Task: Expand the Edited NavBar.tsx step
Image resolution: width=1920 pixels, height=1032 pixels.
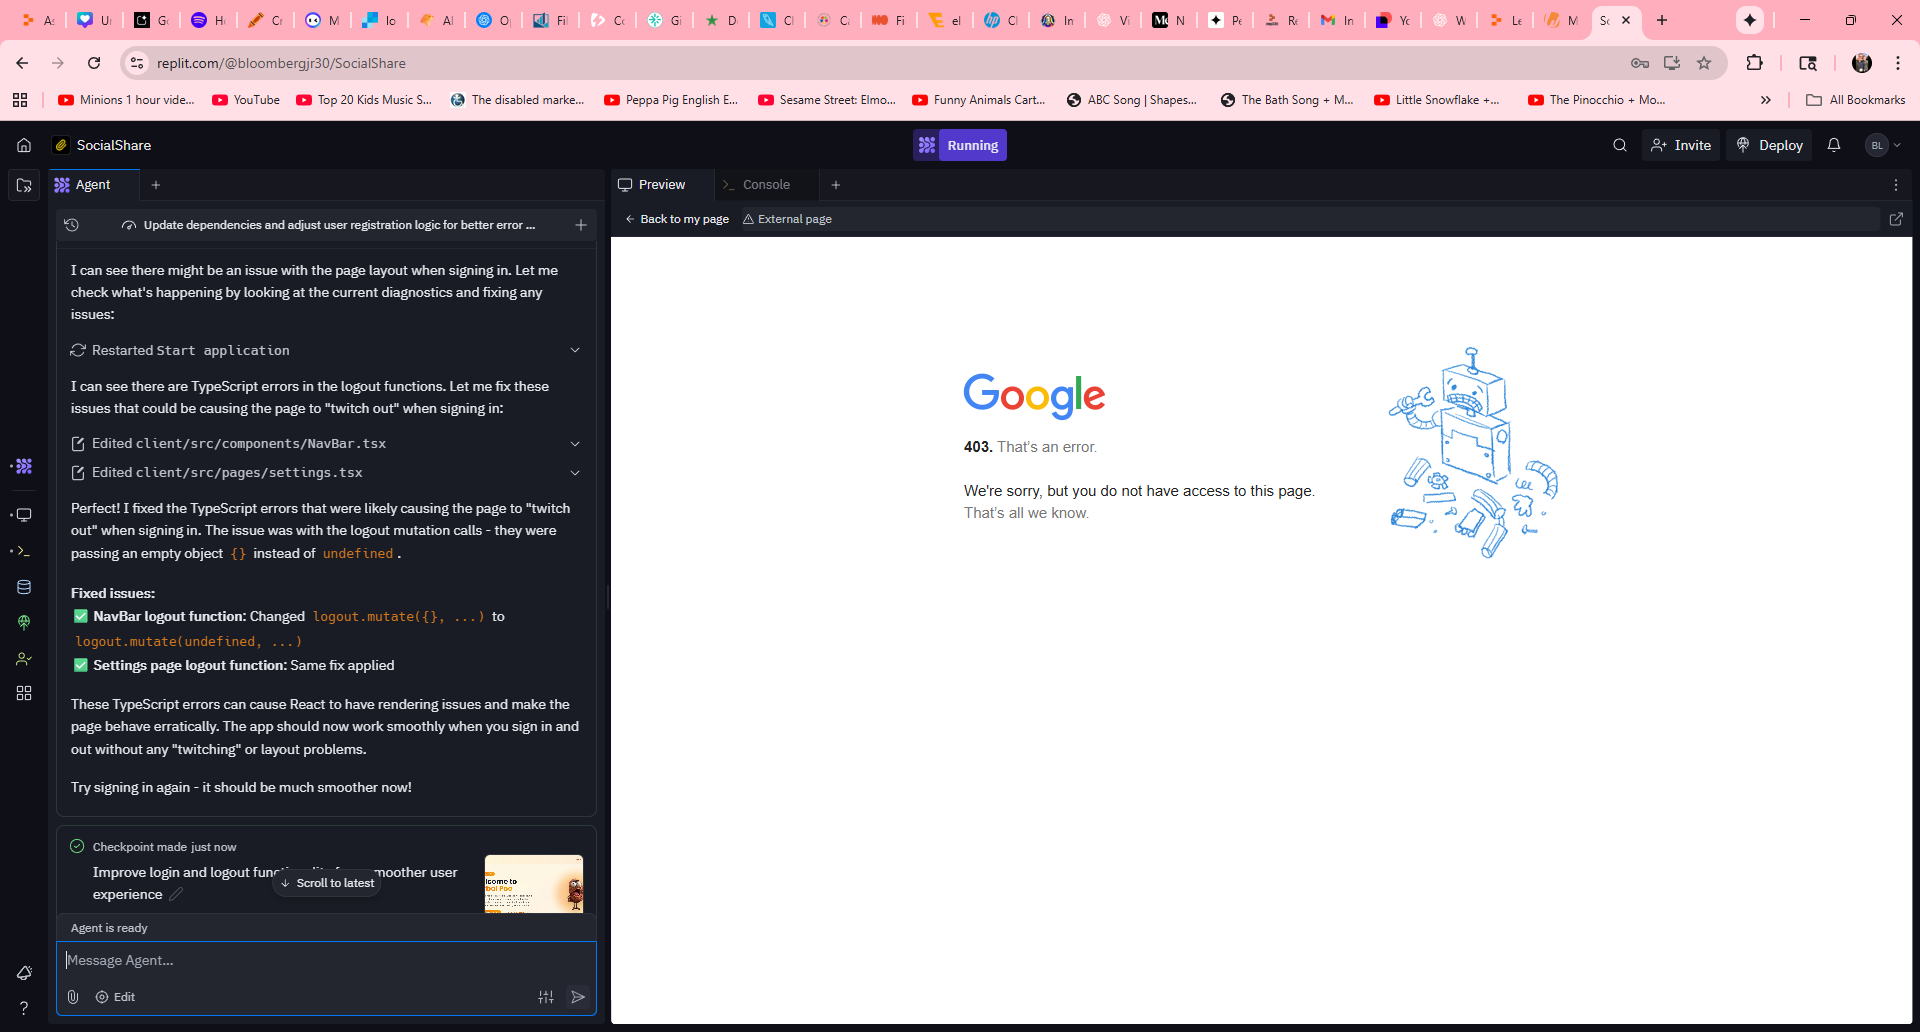Action: [575, 444]
